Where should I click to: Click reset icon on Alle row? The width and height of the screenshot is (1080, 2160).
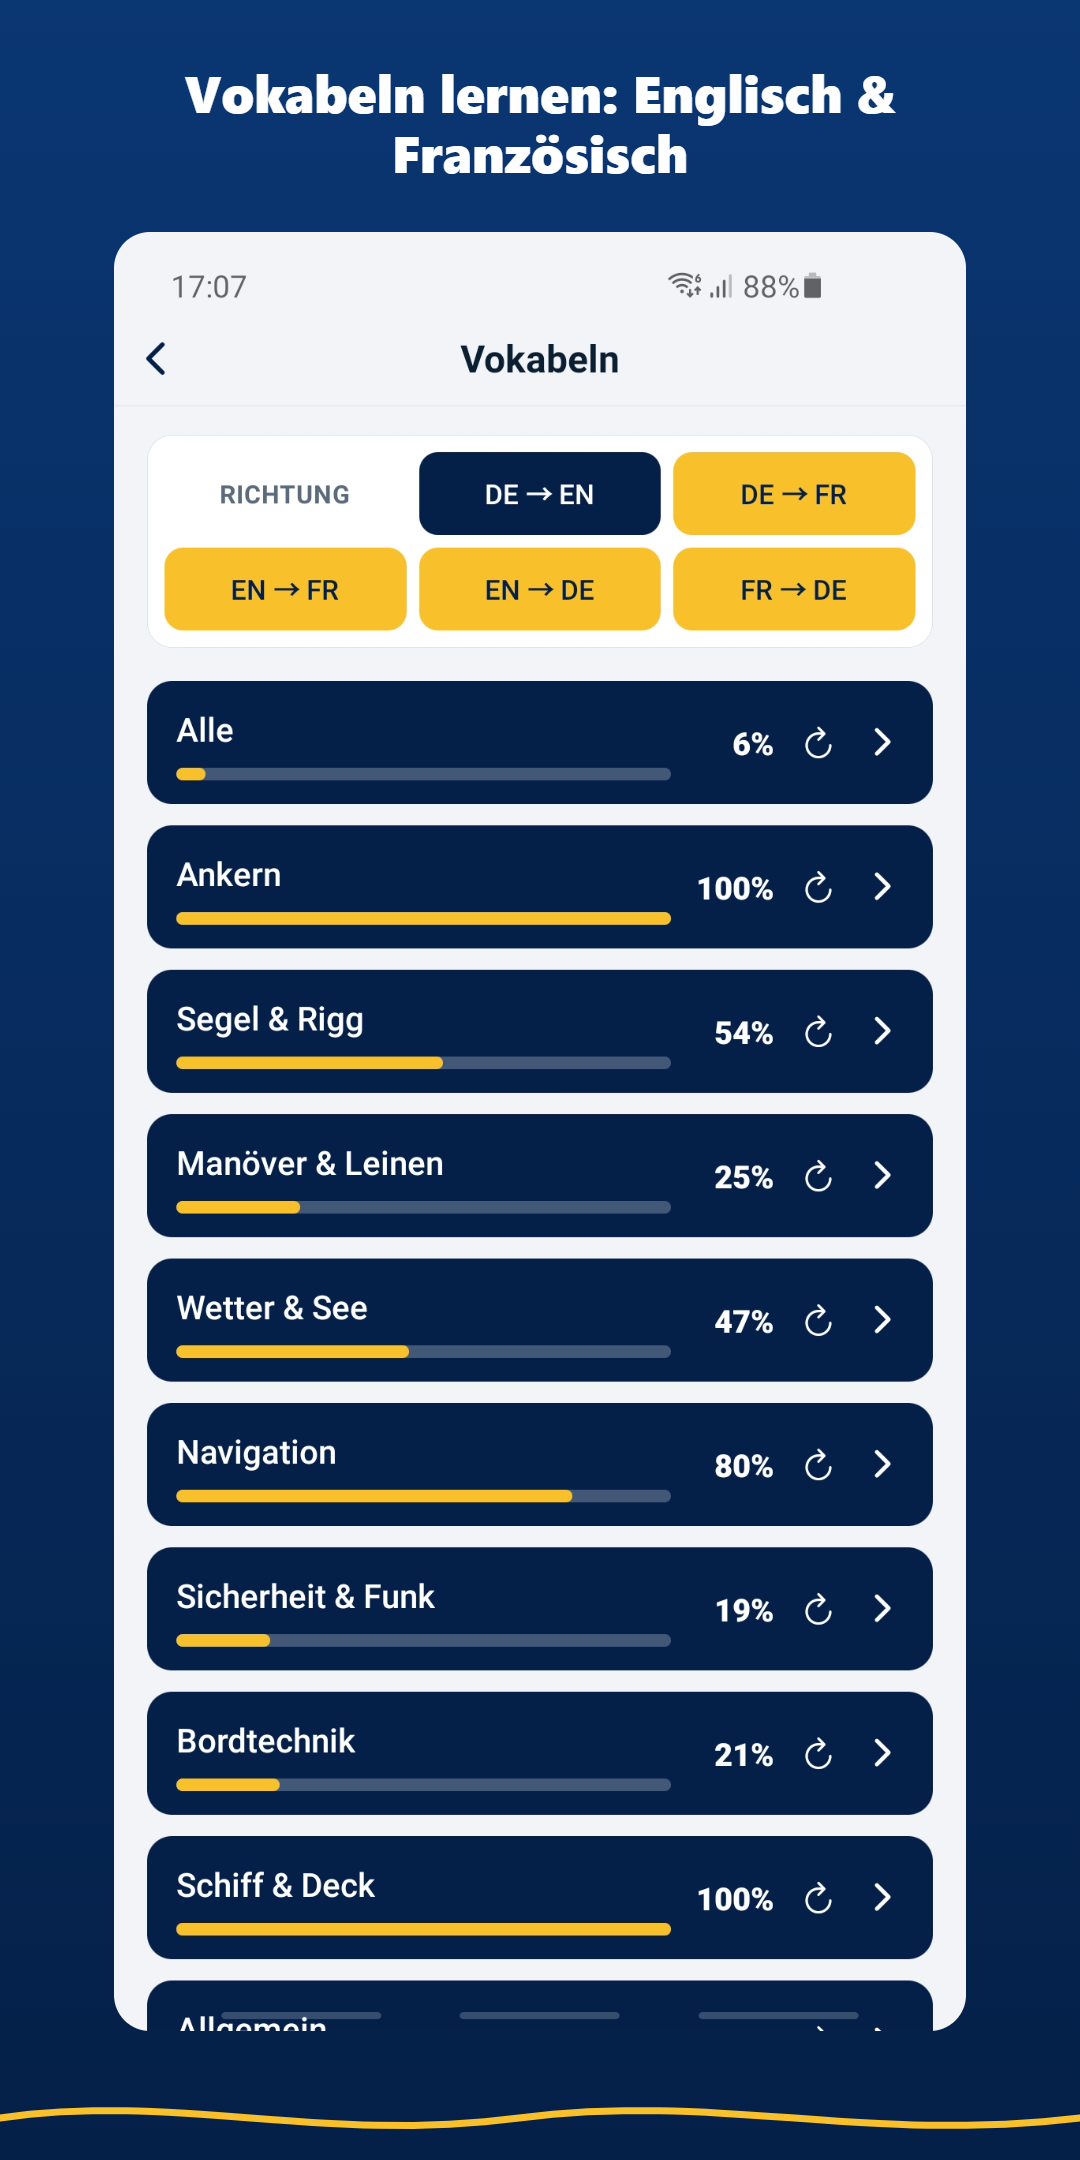pos(818,743)
